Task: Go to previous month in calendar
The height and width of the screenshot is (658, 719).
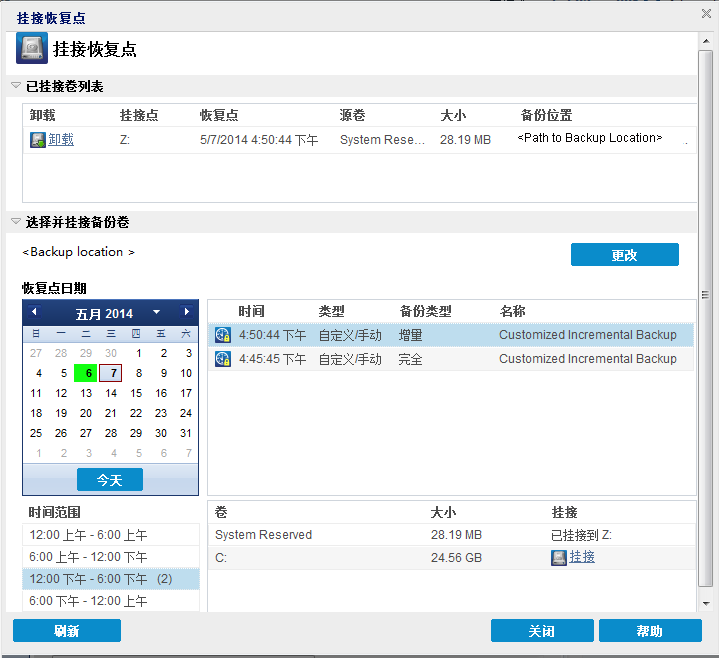Action: 34,312
